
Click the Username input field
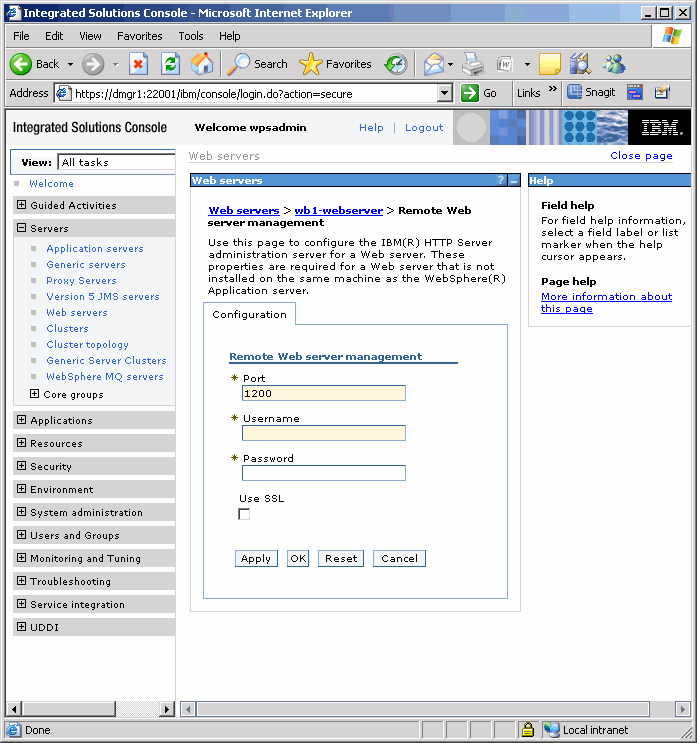(x=323, y=433)
